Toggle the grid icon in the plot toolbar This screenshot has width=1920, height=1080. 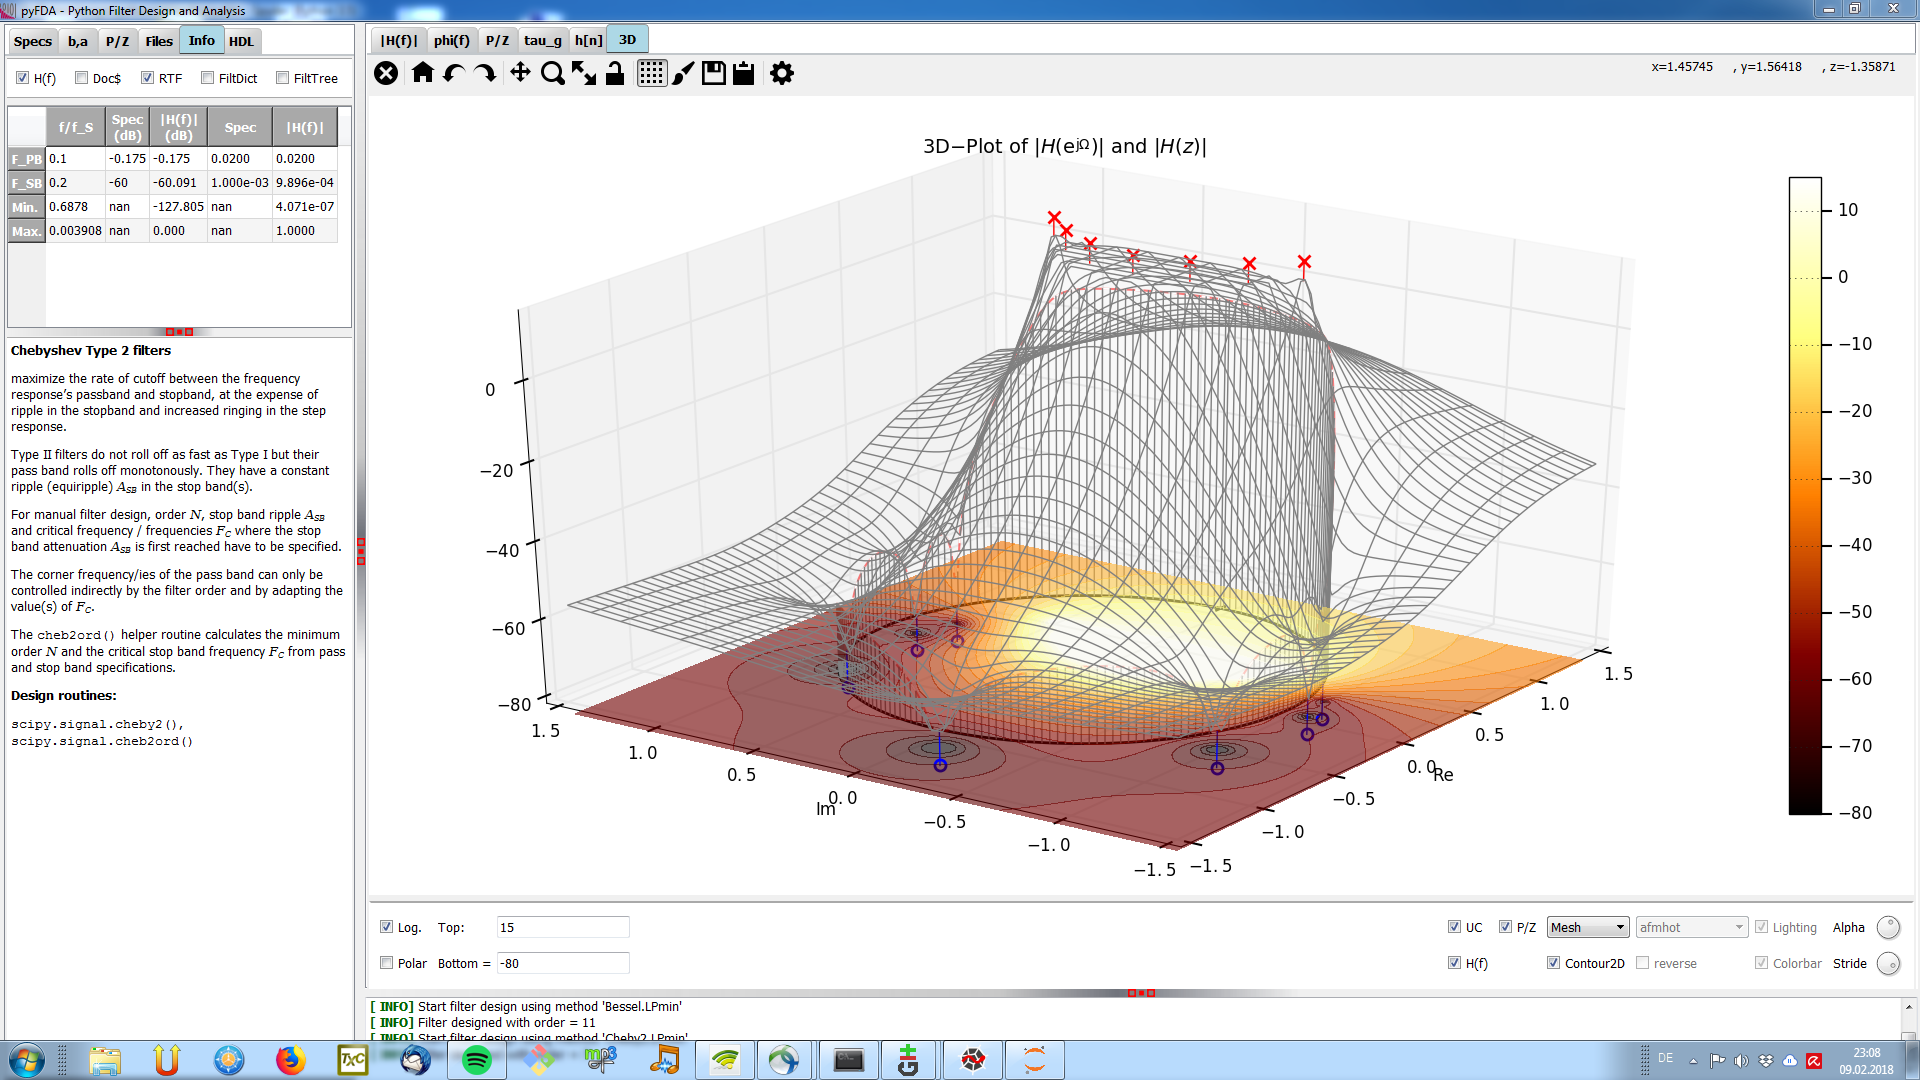pos(651,73)
